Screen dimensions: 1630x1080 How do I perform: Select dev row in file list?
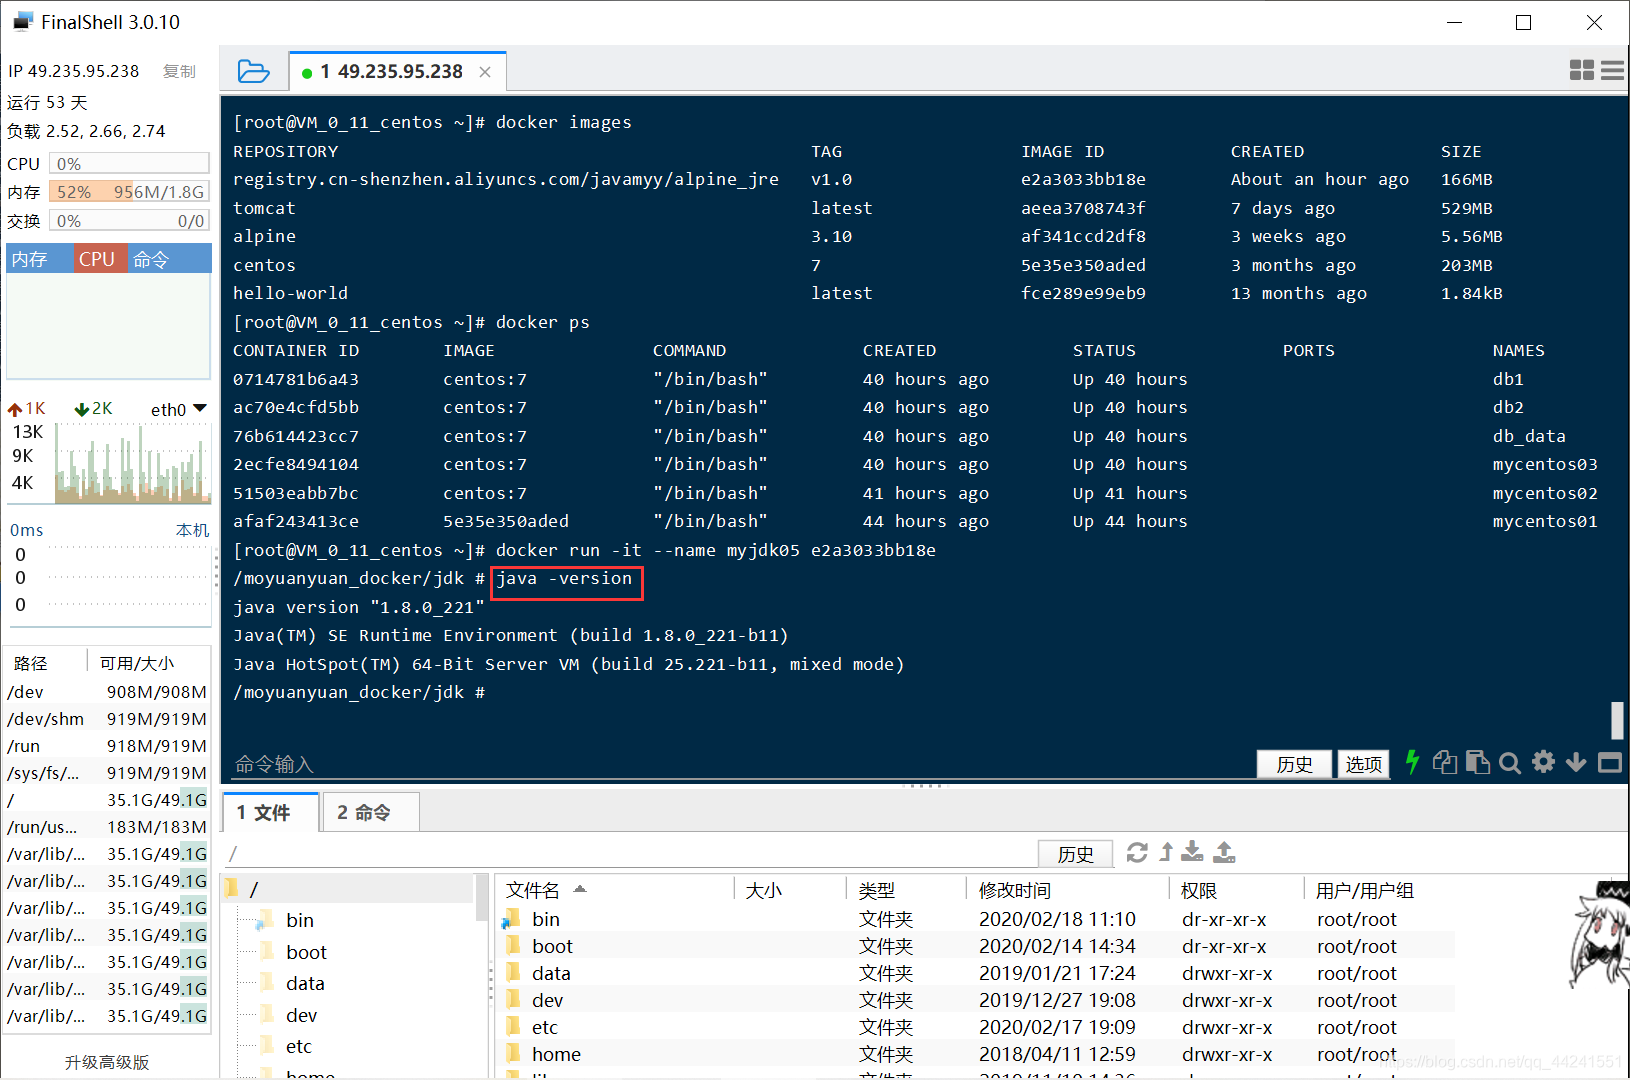976,1000
